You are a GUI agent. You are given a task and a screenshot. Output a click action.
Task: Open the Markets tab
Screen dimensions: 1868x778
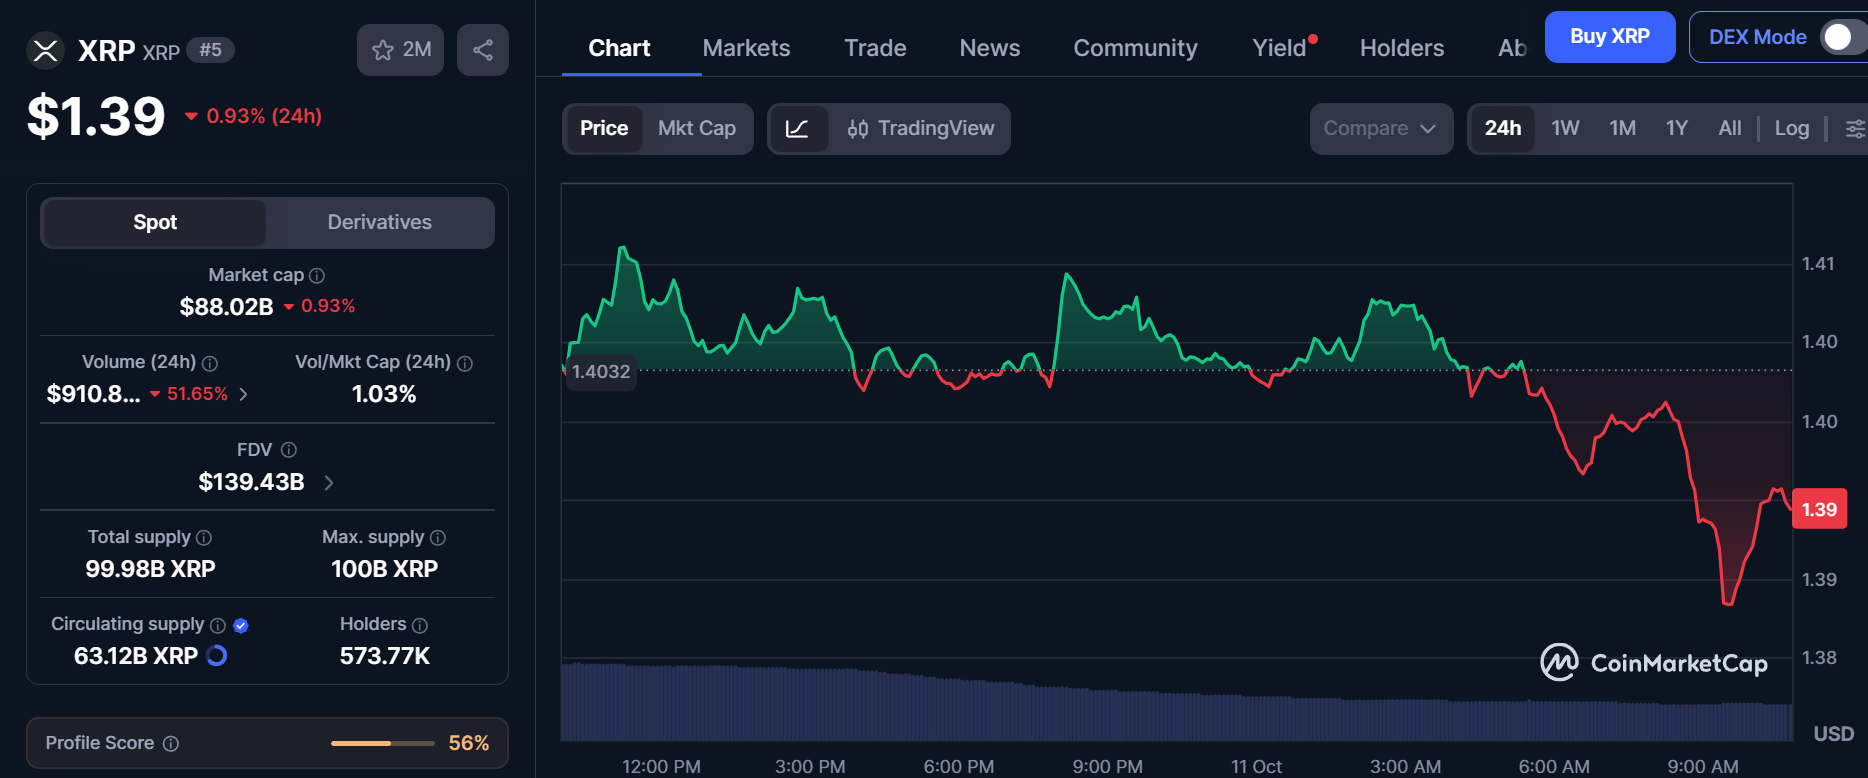pos(746,48)
